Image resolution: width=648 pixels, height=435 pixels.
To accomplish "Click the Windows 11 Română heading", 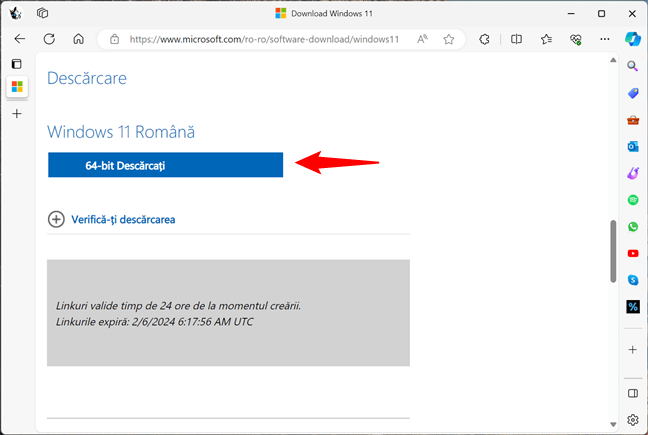I will coord(121,132).
